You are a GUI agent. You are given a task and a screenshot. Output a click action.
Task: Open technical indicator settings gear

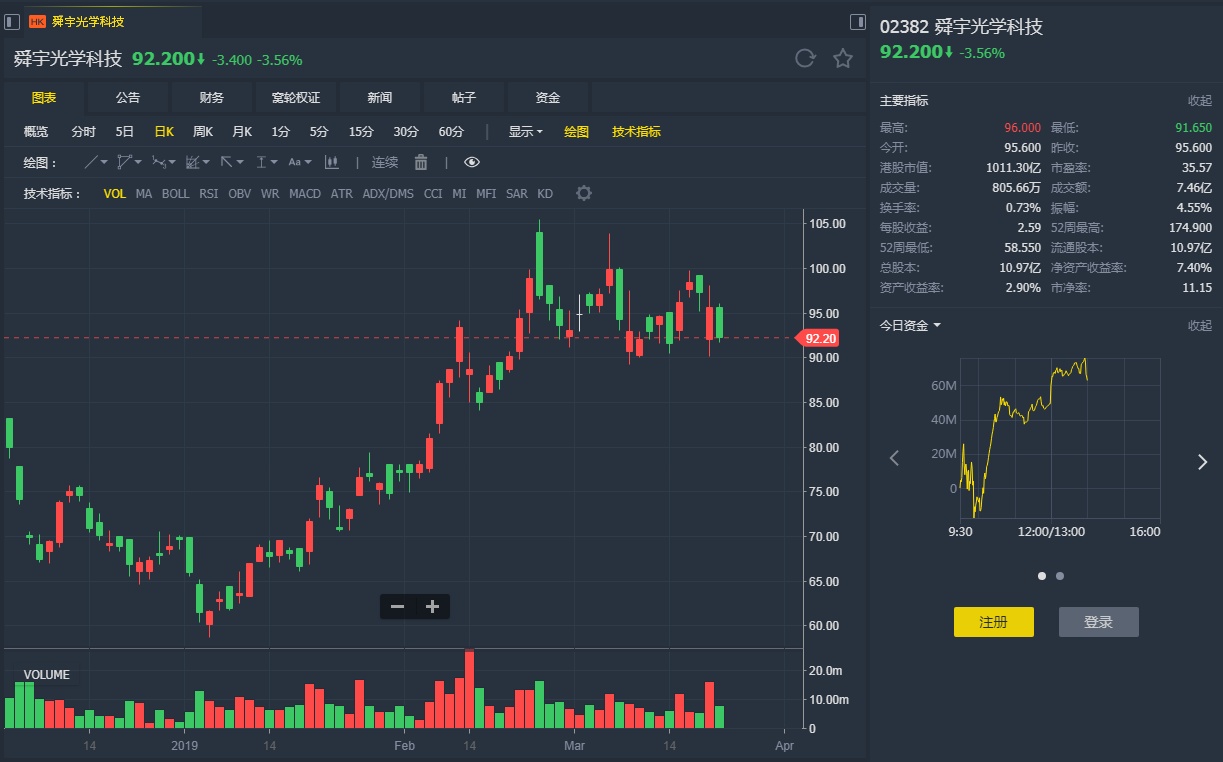(x=584, y=193)
